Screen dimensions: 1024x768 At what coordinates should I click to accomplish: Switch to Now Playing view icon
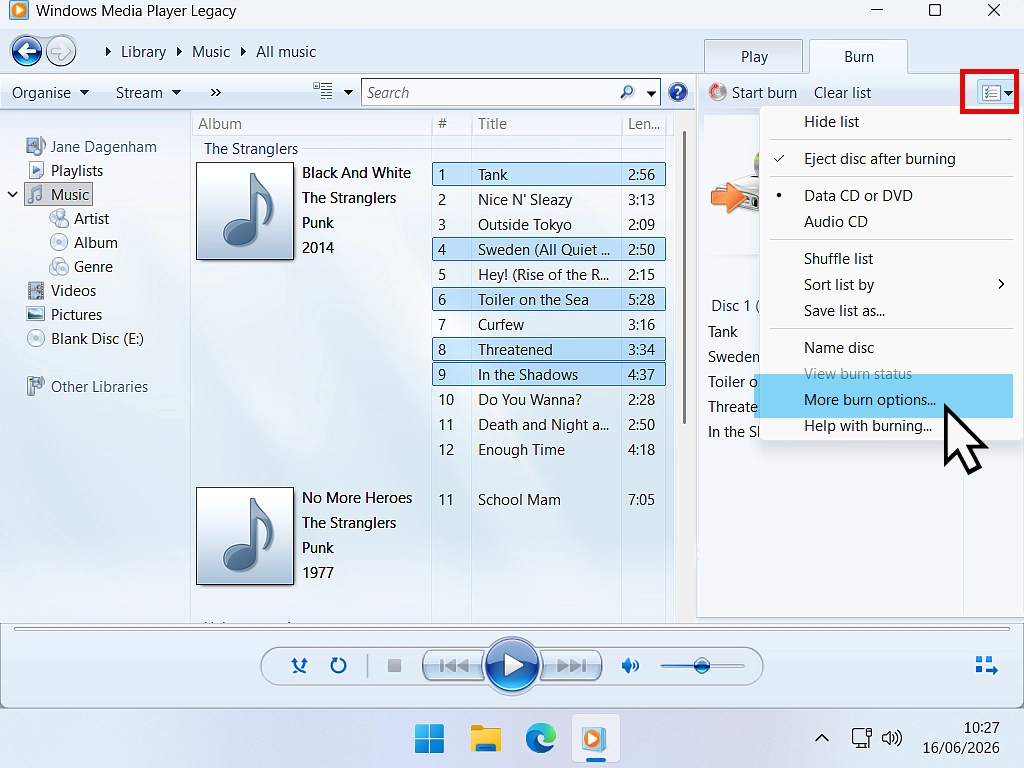point(986,665)
